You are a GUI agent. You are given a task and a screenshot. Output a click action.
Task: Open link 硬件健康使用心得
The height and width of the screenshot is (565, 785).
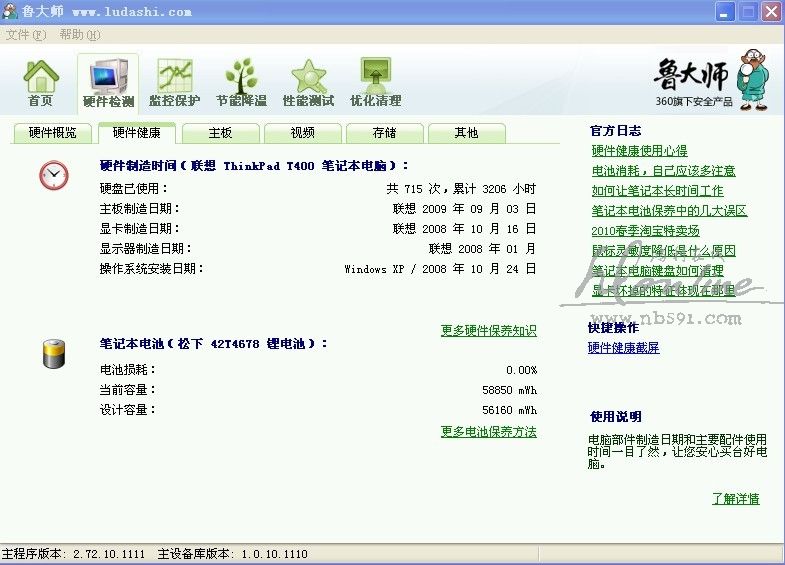coord(639,151)
